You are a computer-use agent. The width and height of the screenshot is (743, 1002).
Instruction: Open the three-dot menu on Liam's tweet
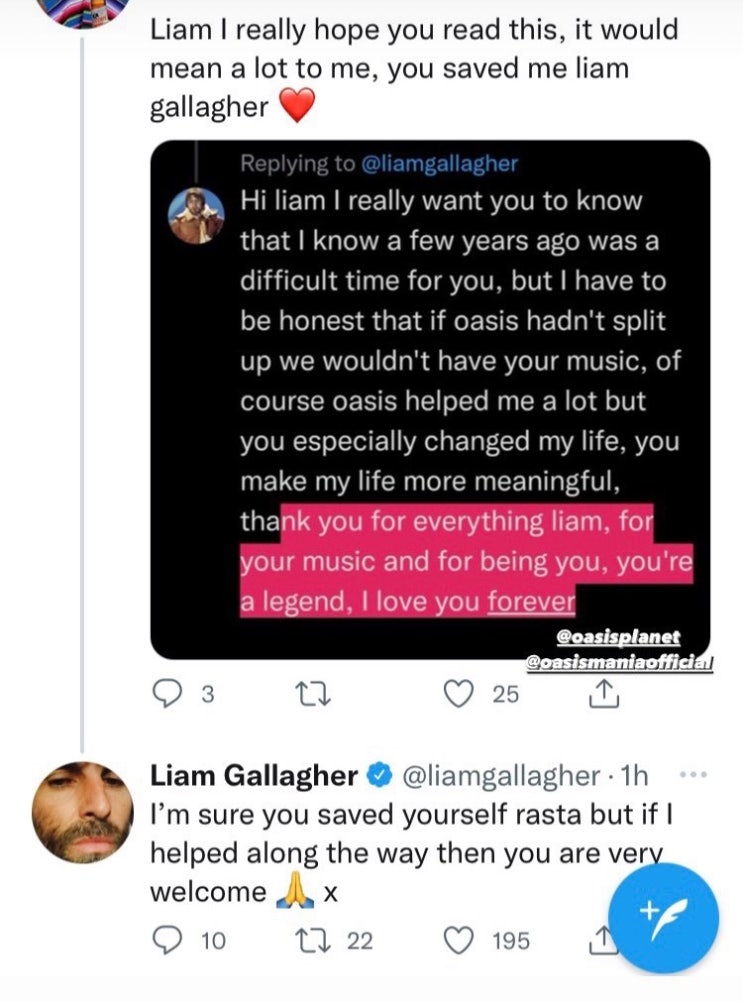point(691,775)
